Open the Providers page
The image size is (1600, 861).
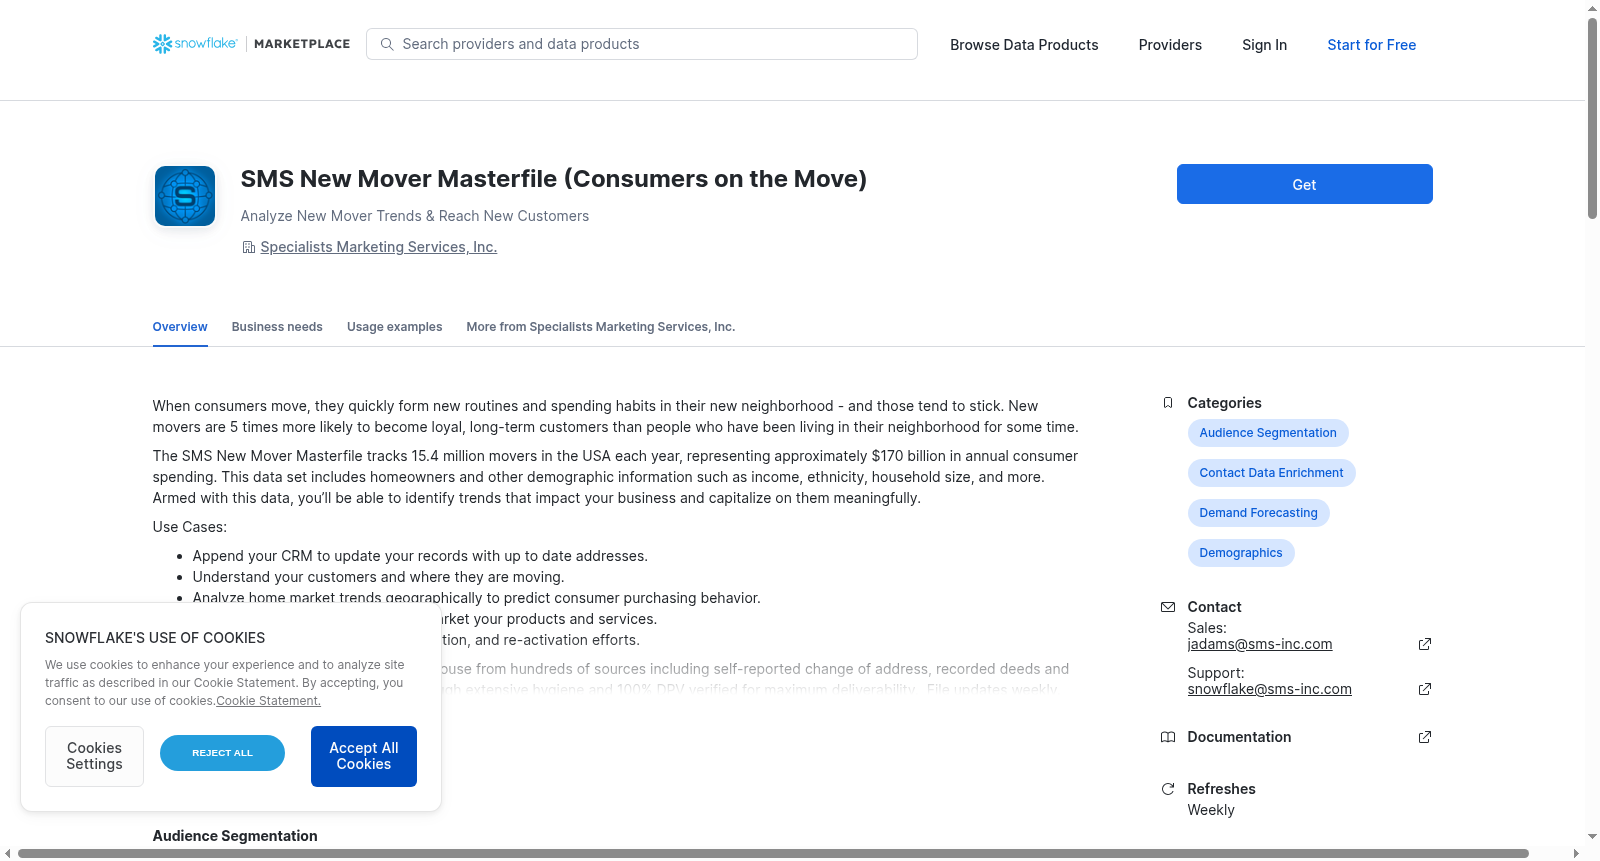click(1170, 45)
